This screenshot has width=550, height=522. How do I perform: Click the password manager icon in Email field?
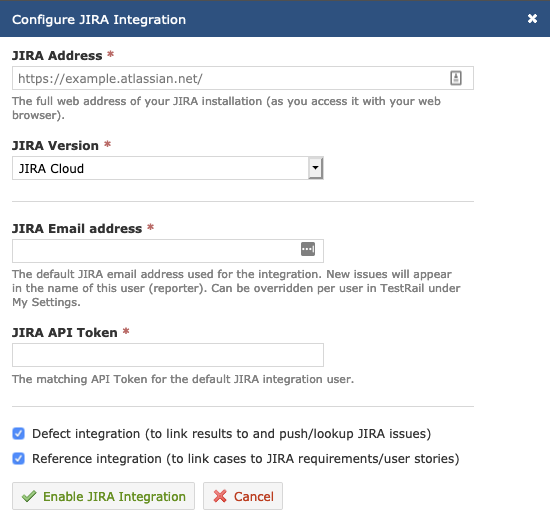tap(308, 249)
